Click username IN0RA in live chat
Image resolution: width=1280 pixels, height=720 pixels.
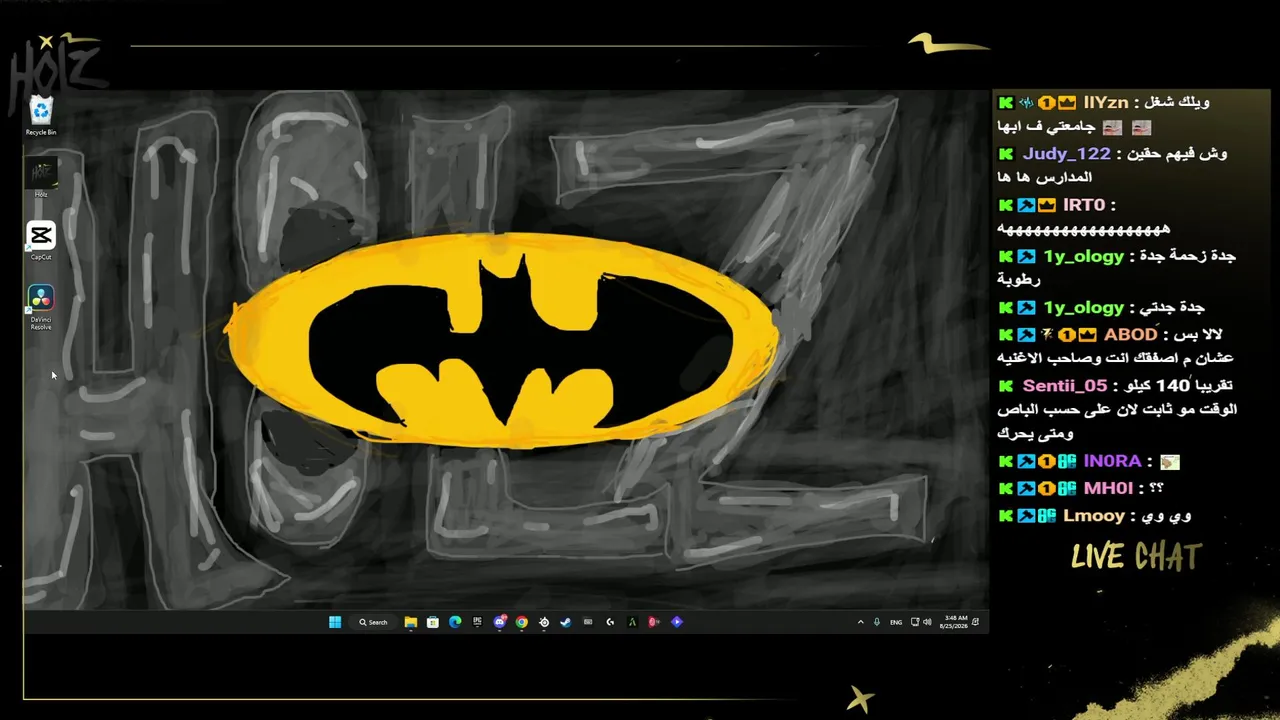pos(1112,462)
